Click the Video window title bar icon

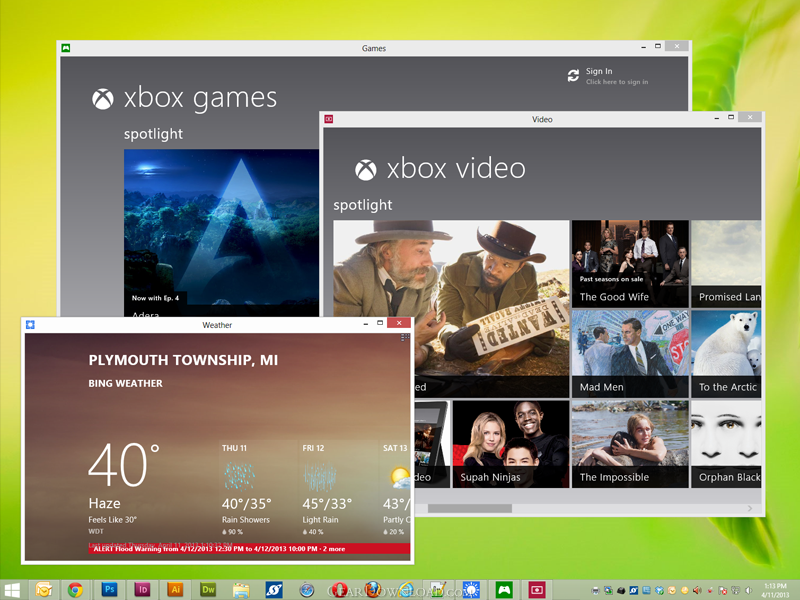(329, 119)
